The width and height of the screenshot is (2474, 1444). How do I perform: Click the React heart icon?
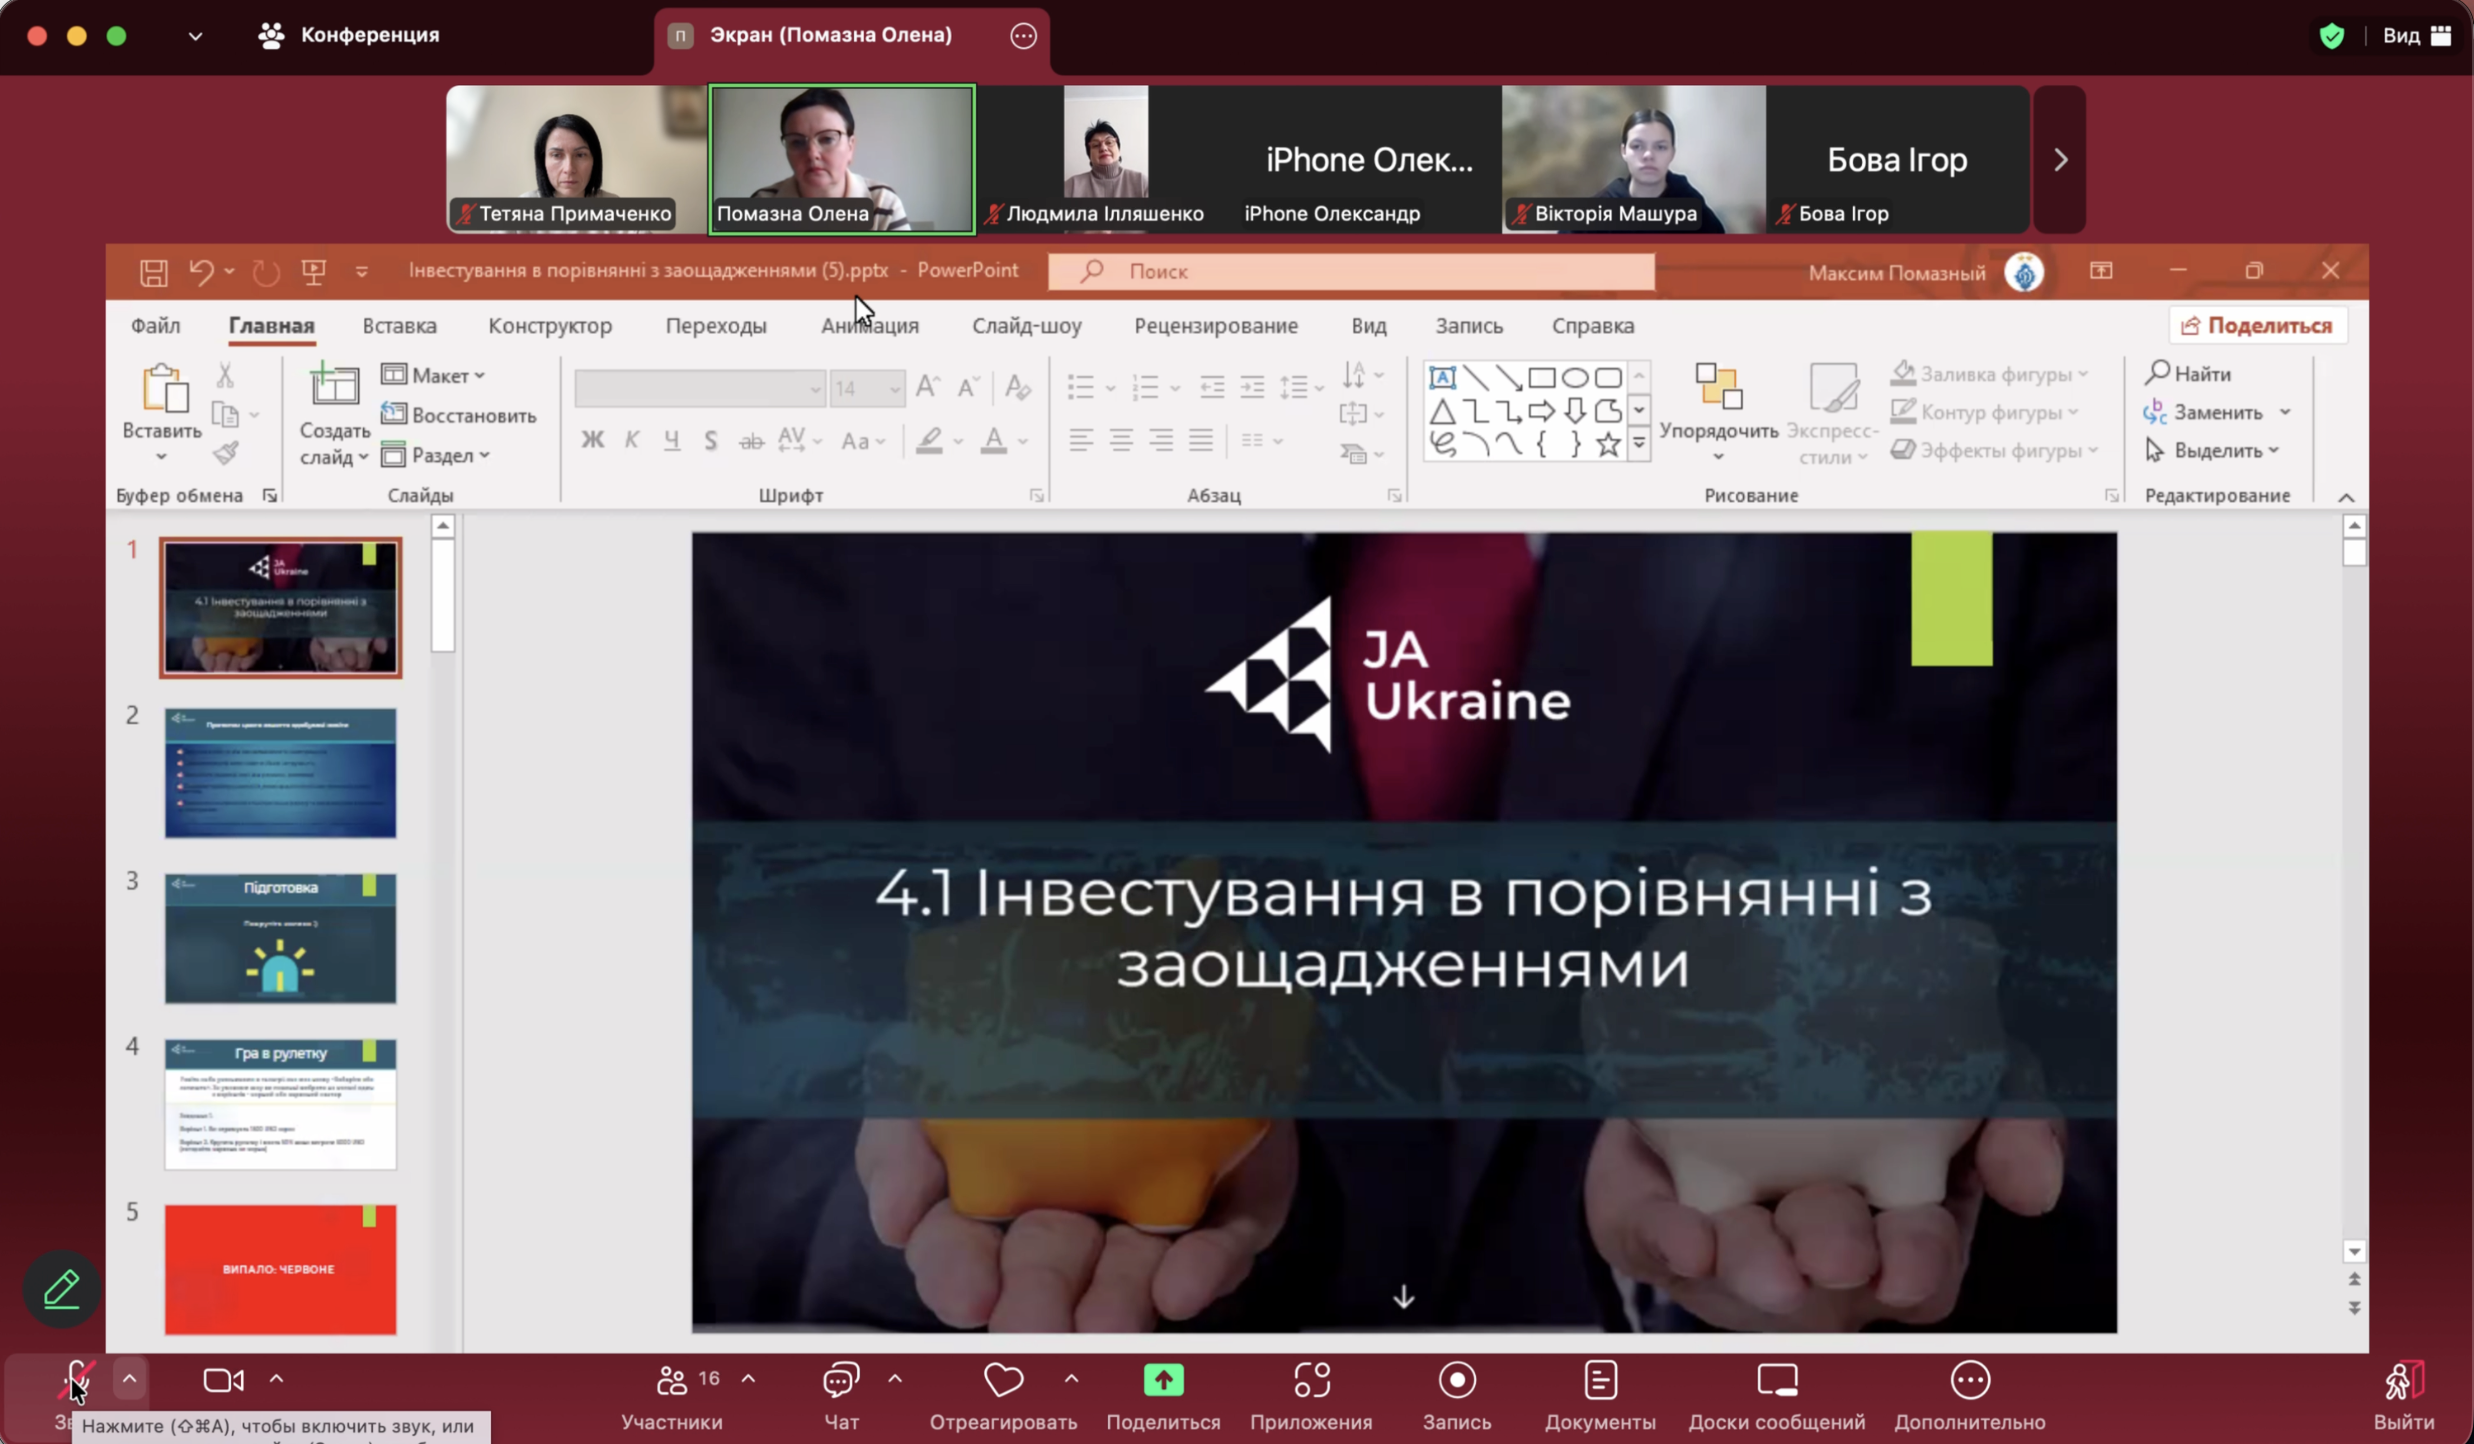[1002, 1381]
